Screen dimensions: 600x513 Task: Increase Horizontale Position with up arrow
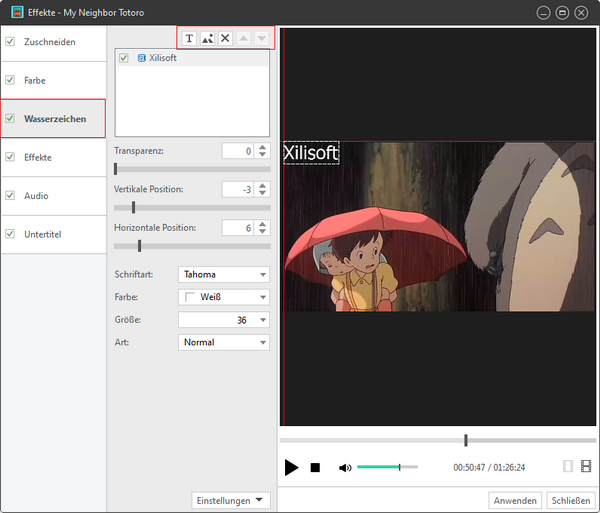(x=262, y=224)
